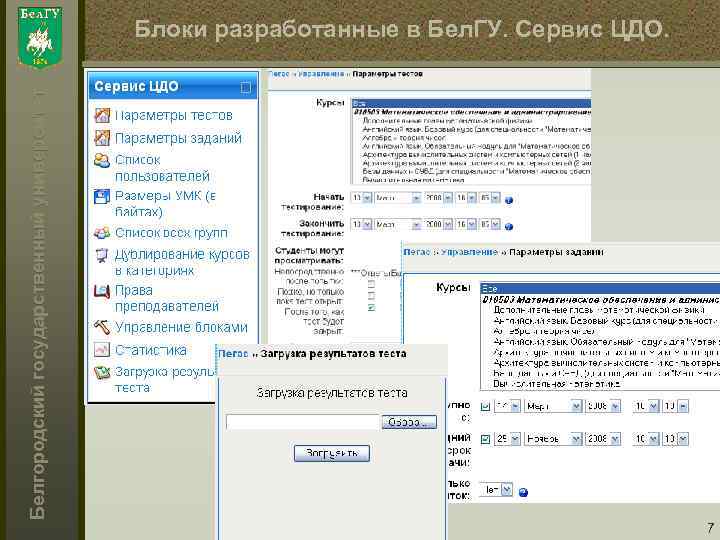Viewport: 720px width, 540px height.
Task: Click the Дублирование курсов icon
Action: coord(102,255)
